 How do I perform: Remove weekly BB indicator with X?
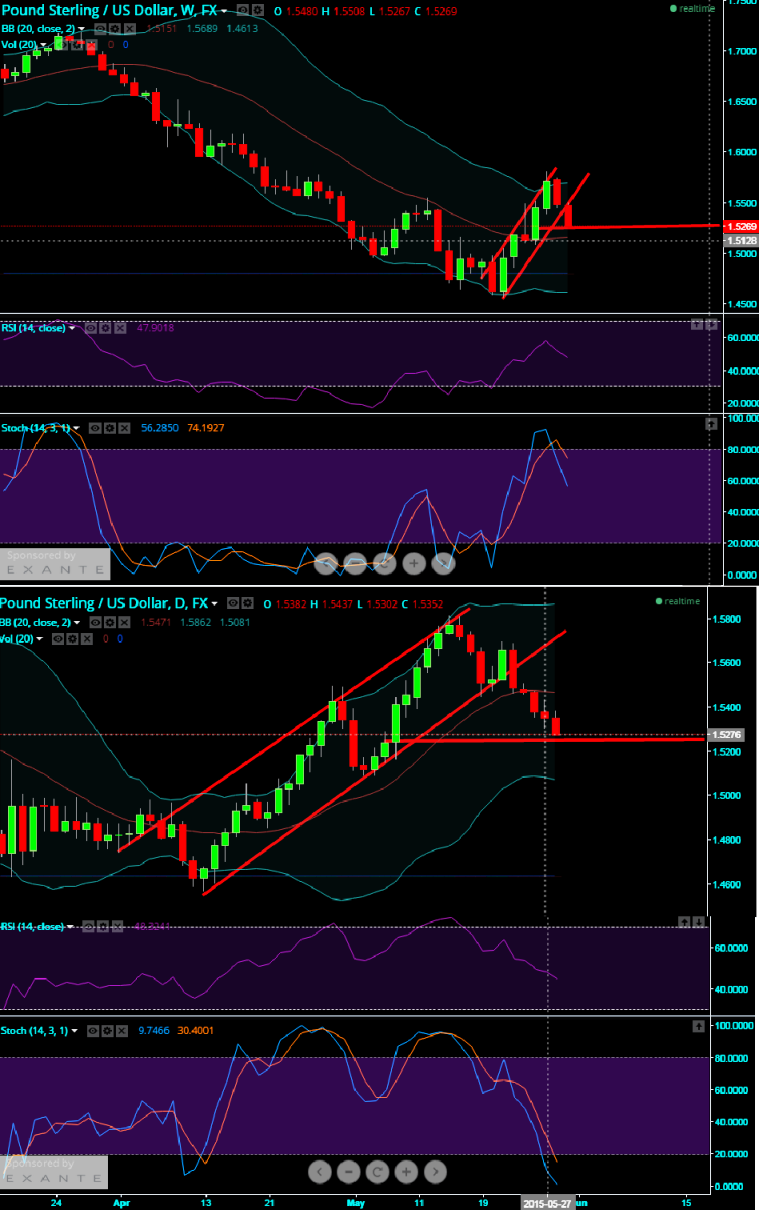130,28
